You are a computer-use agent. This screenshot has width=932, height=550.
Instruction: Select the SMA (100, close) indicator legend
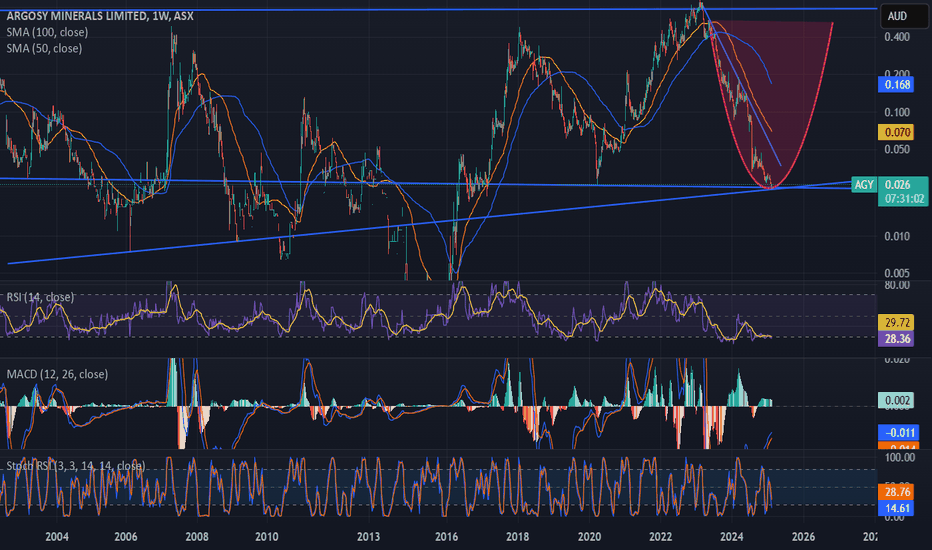(48, 32)
